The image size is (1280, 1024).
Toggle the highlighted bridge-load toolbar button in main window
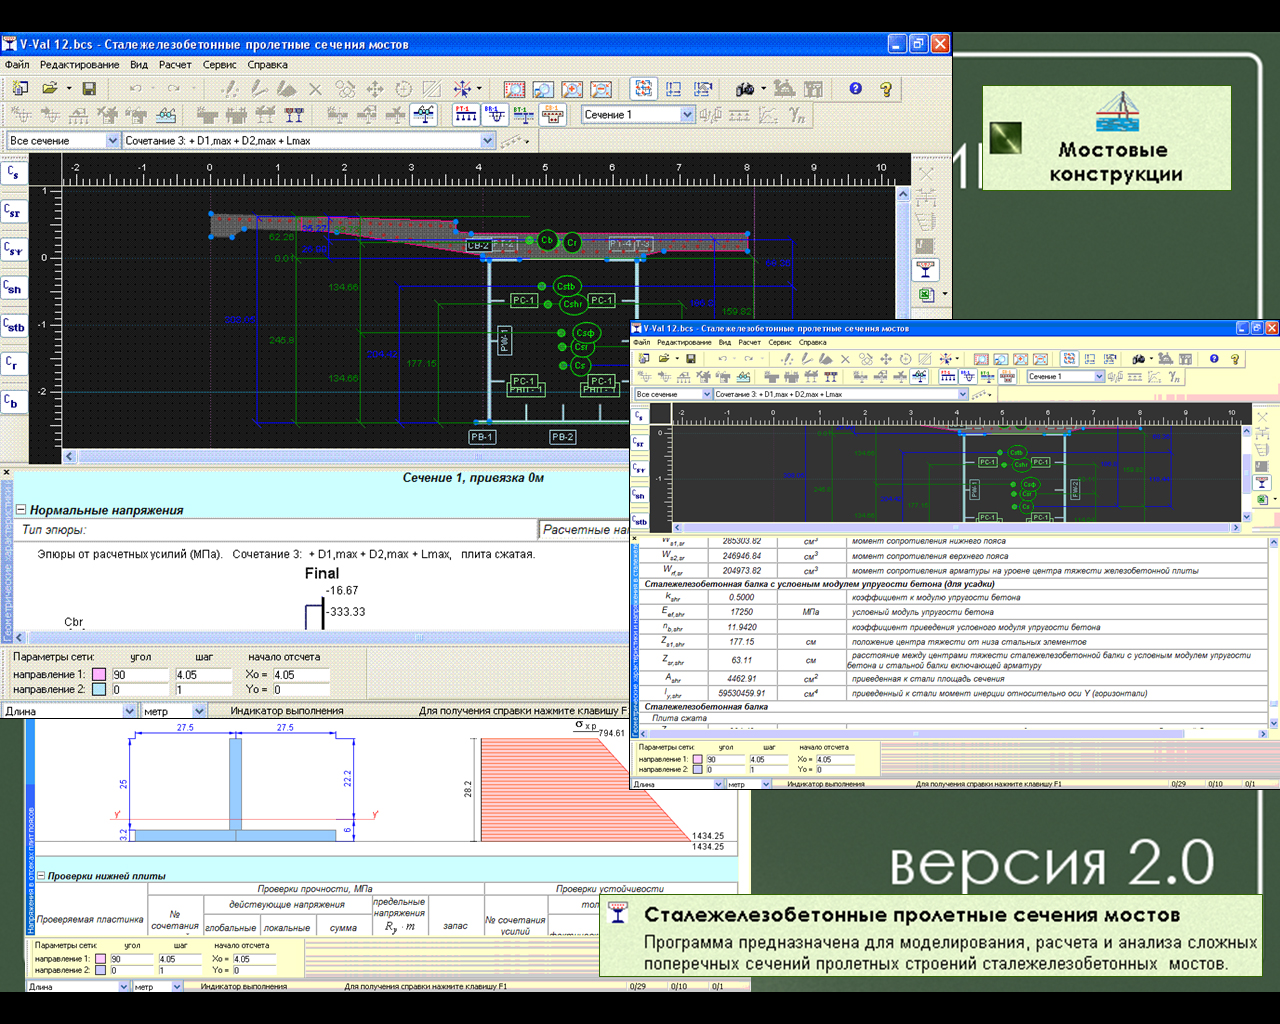(425, 115)
